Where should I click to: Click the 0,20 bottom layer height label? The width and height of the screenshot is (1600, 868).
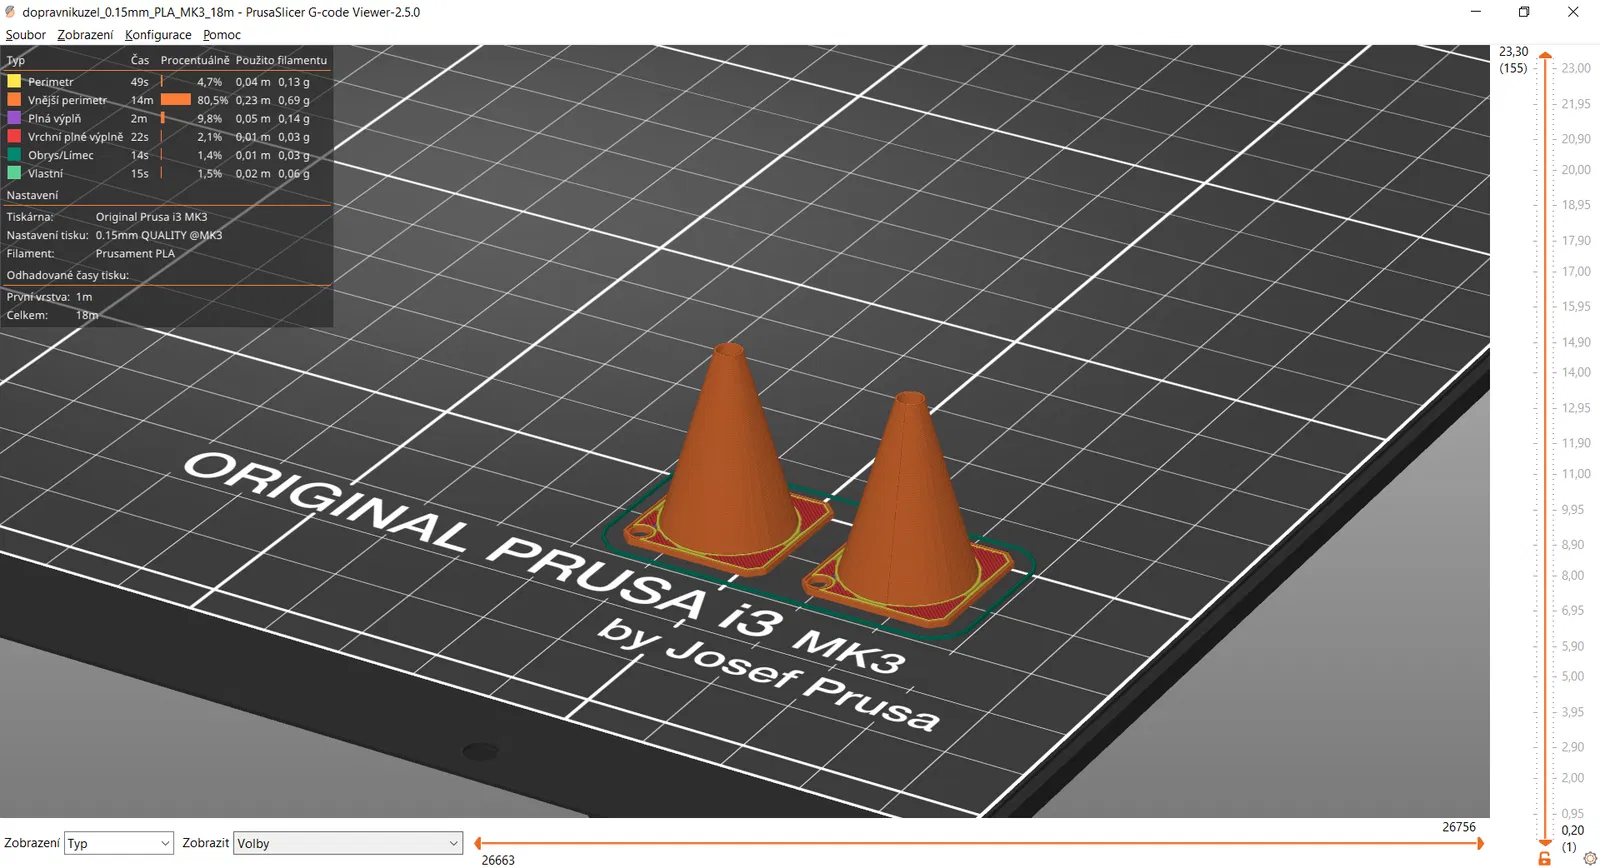[1573, 830]
